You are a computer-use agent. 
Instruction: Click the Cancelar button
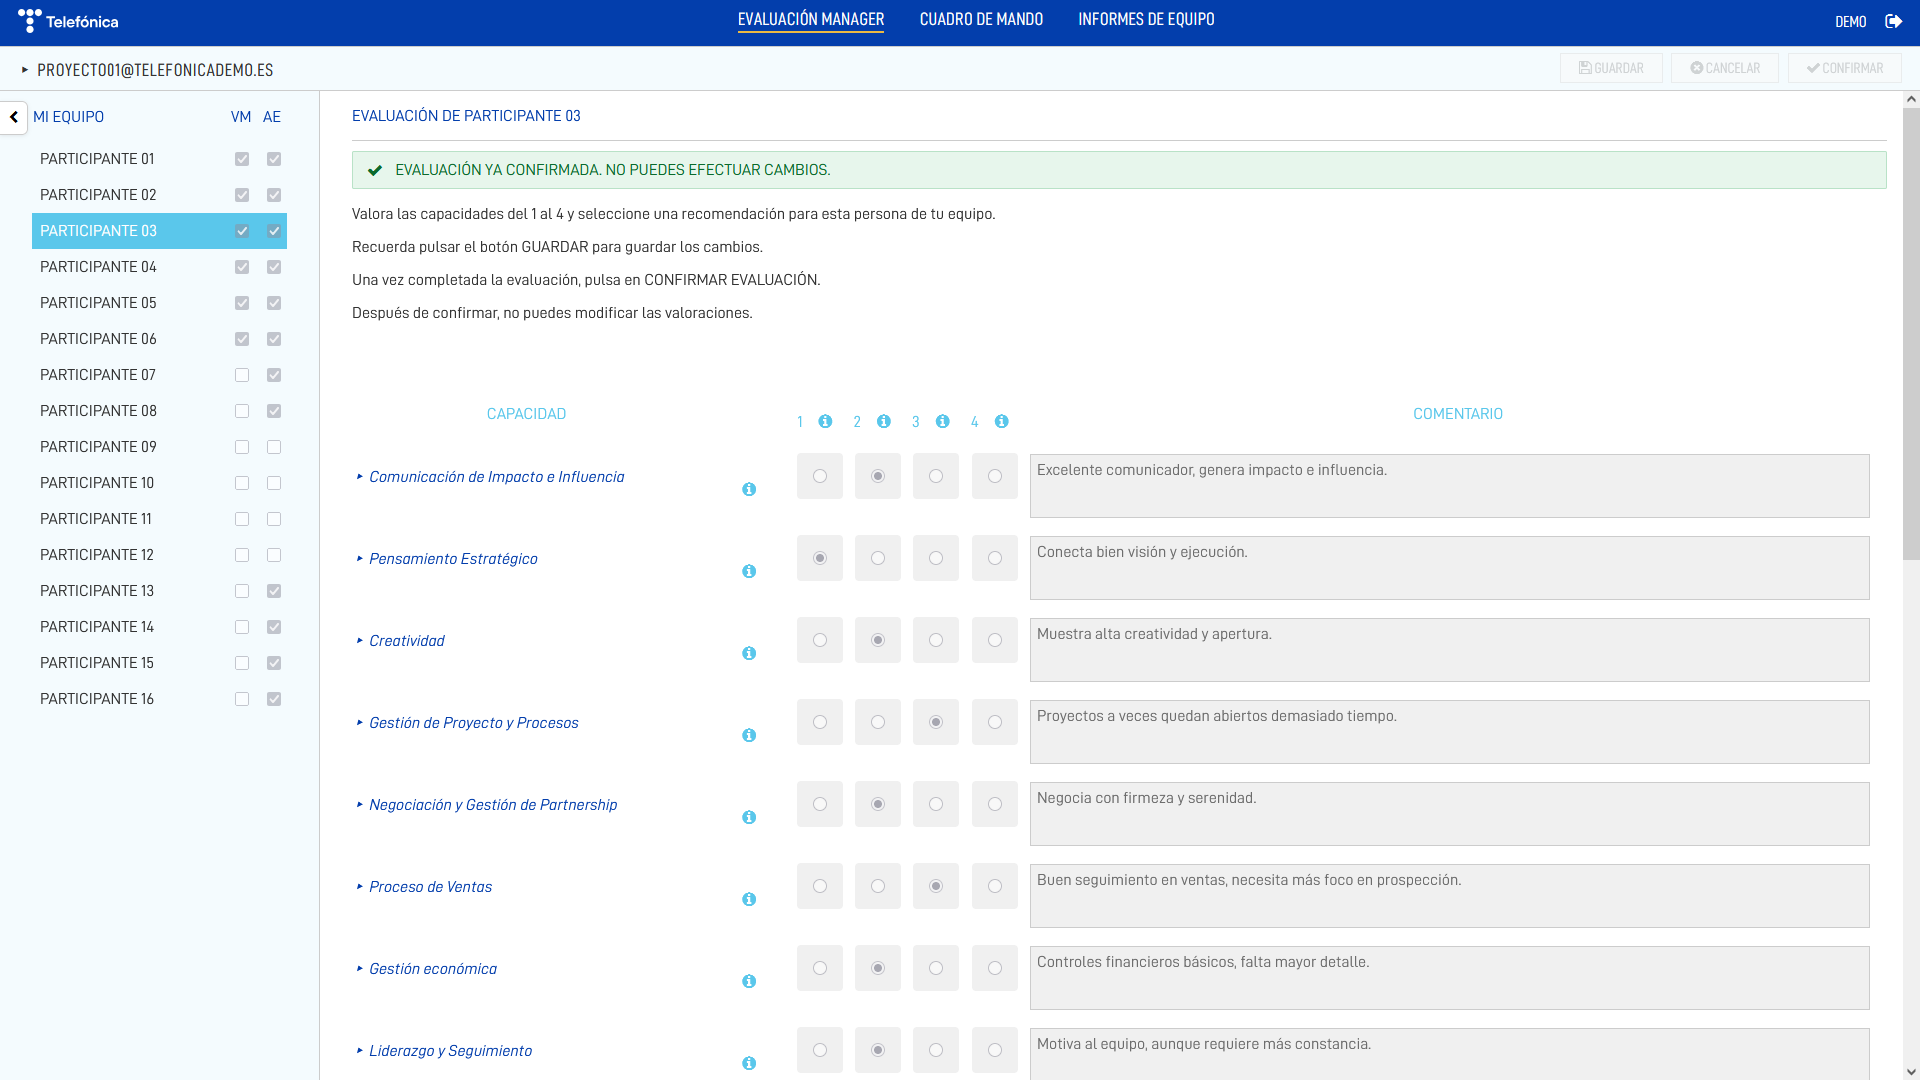coord(1724,68)
